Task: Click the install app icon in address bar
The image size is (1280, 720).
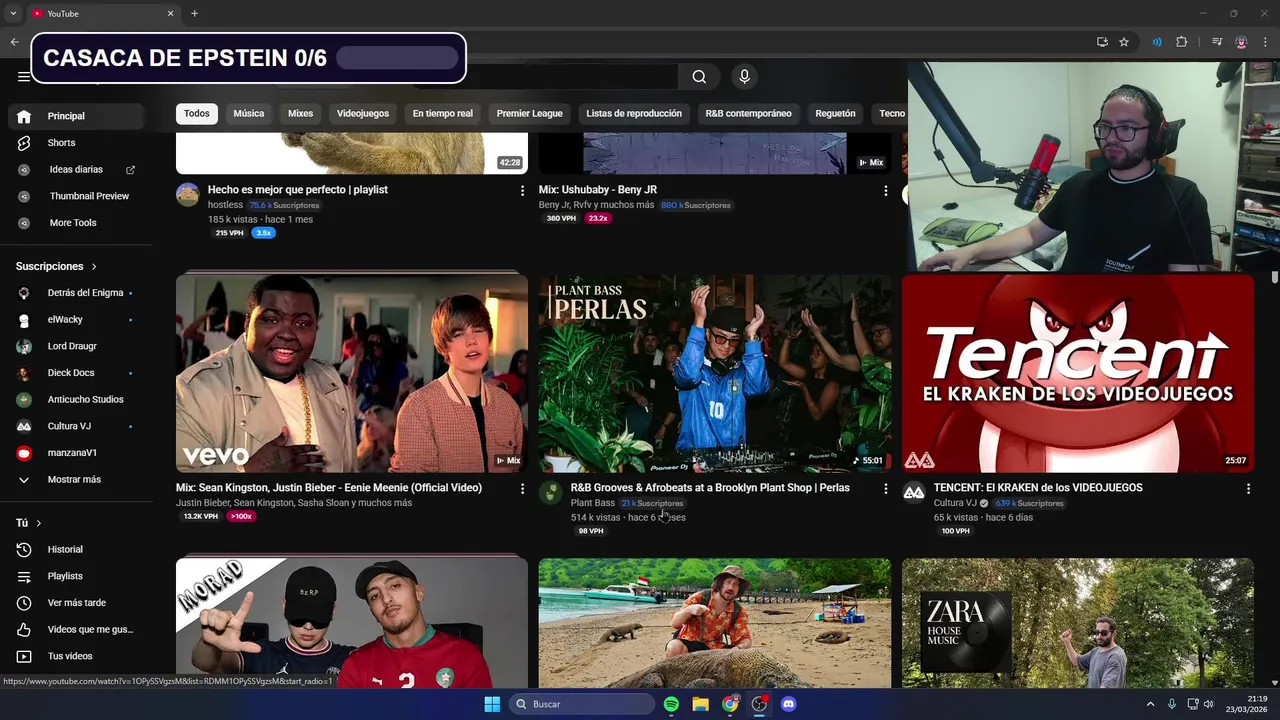Action: click(1102, 42)
